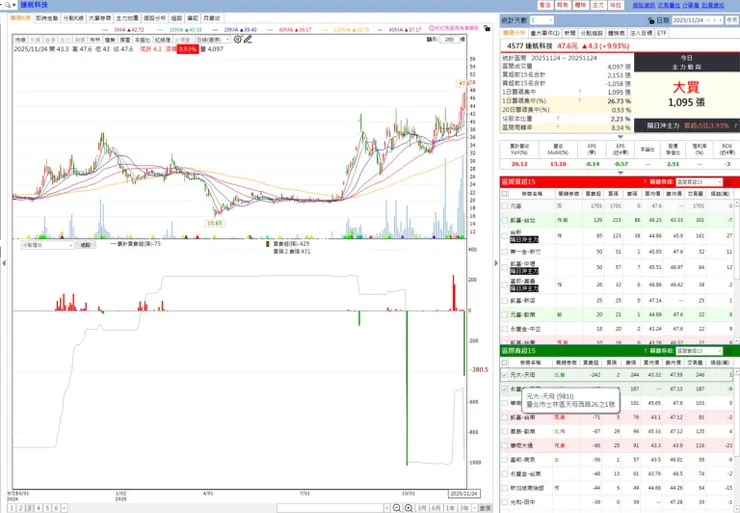740x513 pixels.
Task: Step the date forward one day
Action: (721, 20)
